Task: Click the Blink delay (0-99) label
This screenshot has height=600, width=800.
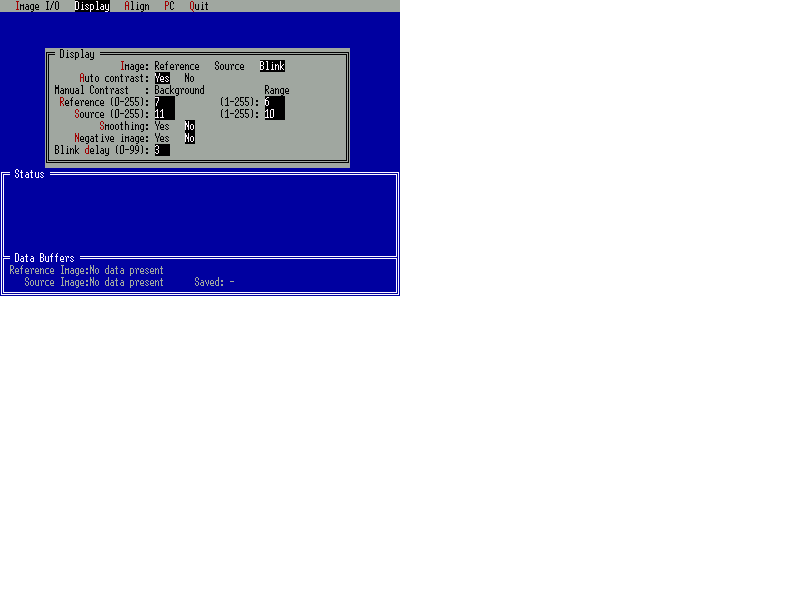Action: point(102,150)
